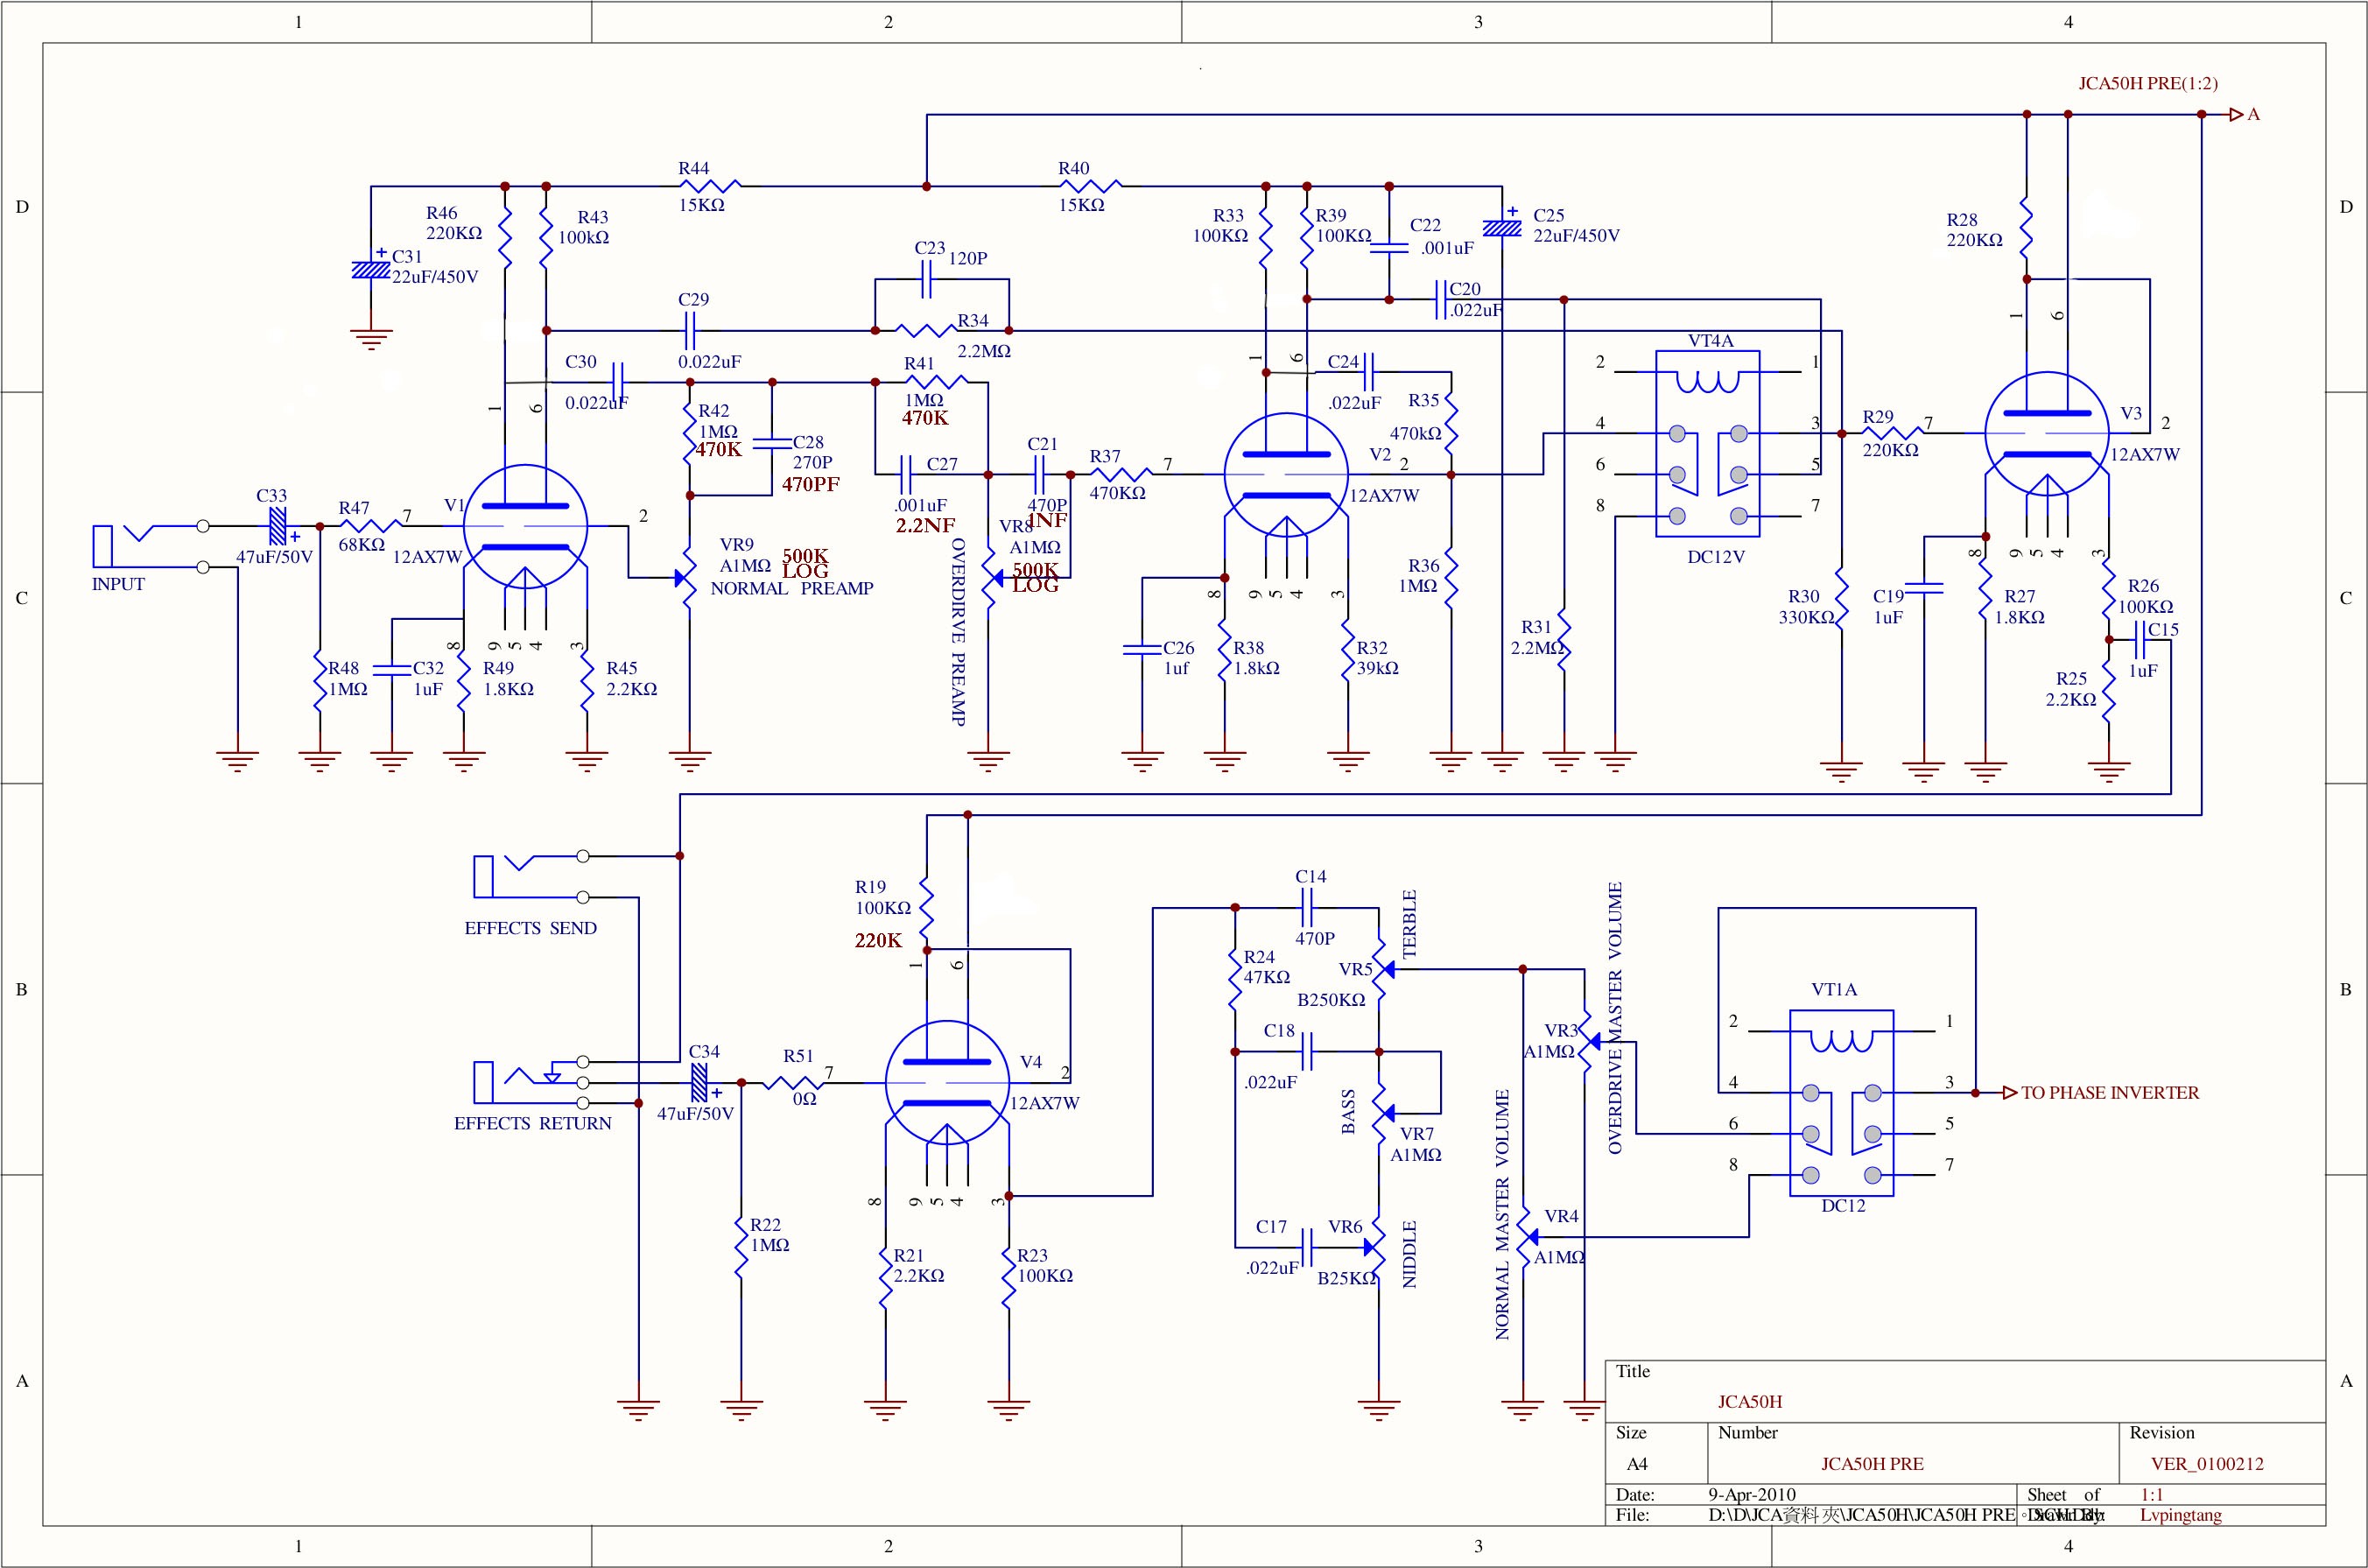The width and height of the screenshot is (2368, 1568).
Task: Click the R40 15KΩ resistor symbol
Action: [x=1089, y=186]
